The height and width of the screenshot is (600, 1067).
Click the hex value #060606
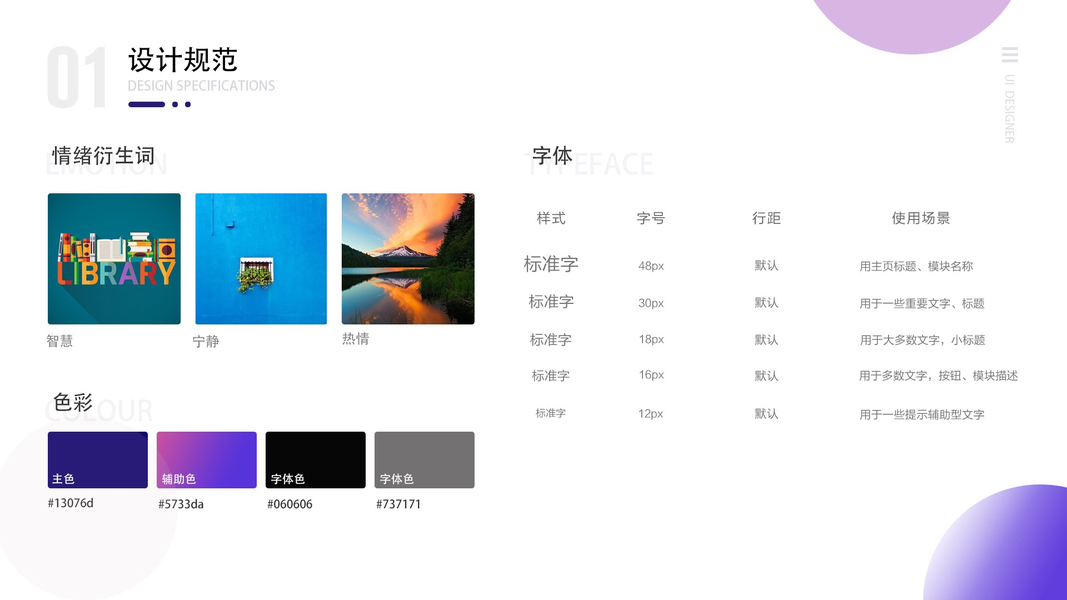290,504
